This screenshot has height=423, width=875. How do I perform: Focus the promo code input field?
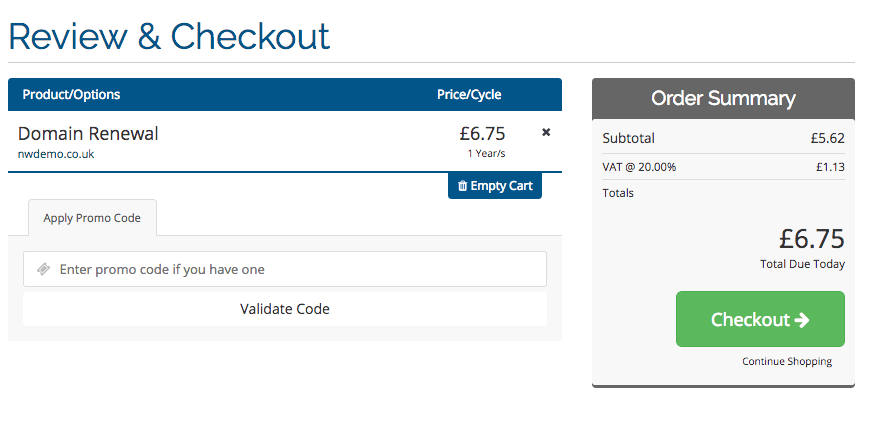[285, 269]
